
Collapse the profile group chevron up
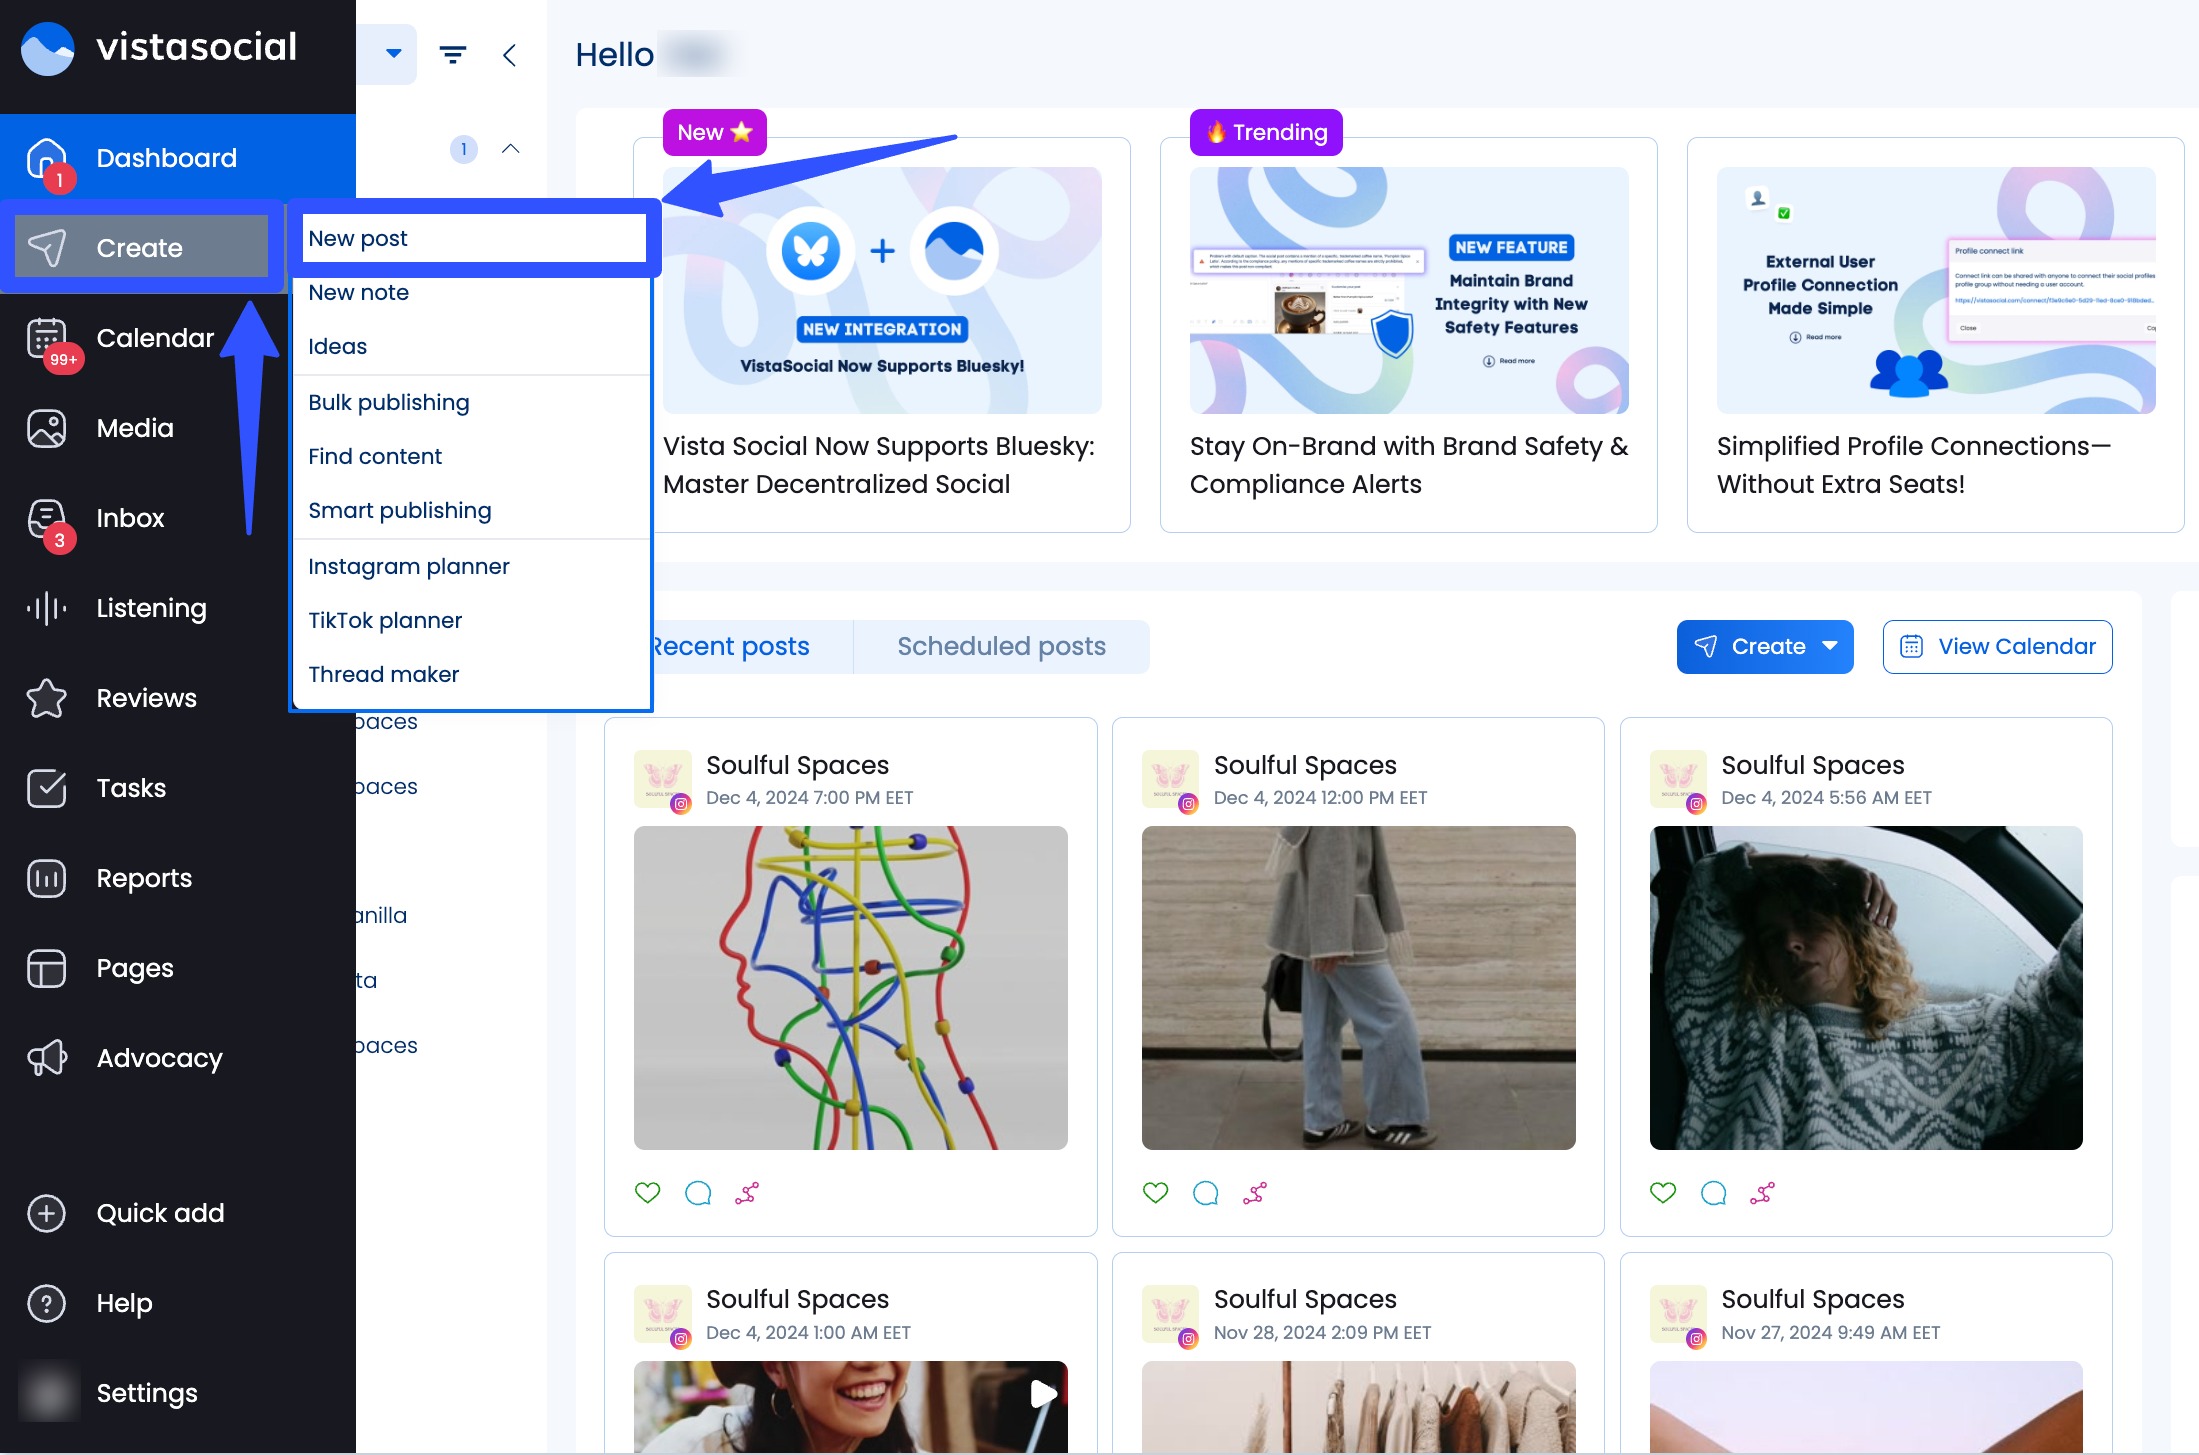point(510,149)
